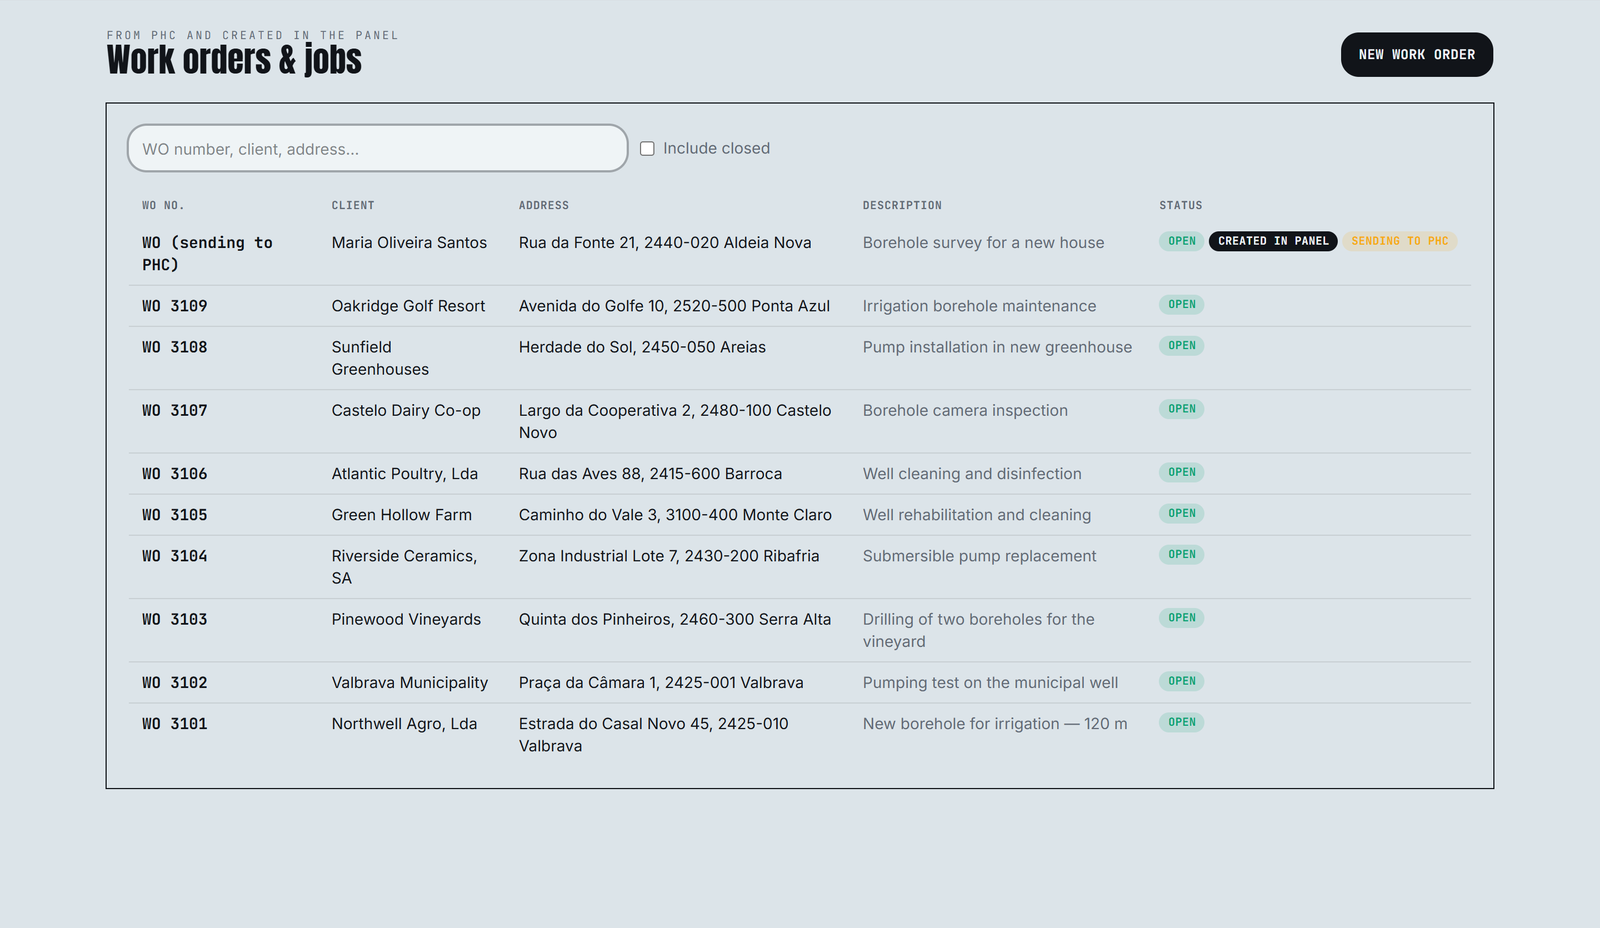The height and width of the screenshot is (928, 1600).
Task: Click the New Work Order button
Action: 1416,55
